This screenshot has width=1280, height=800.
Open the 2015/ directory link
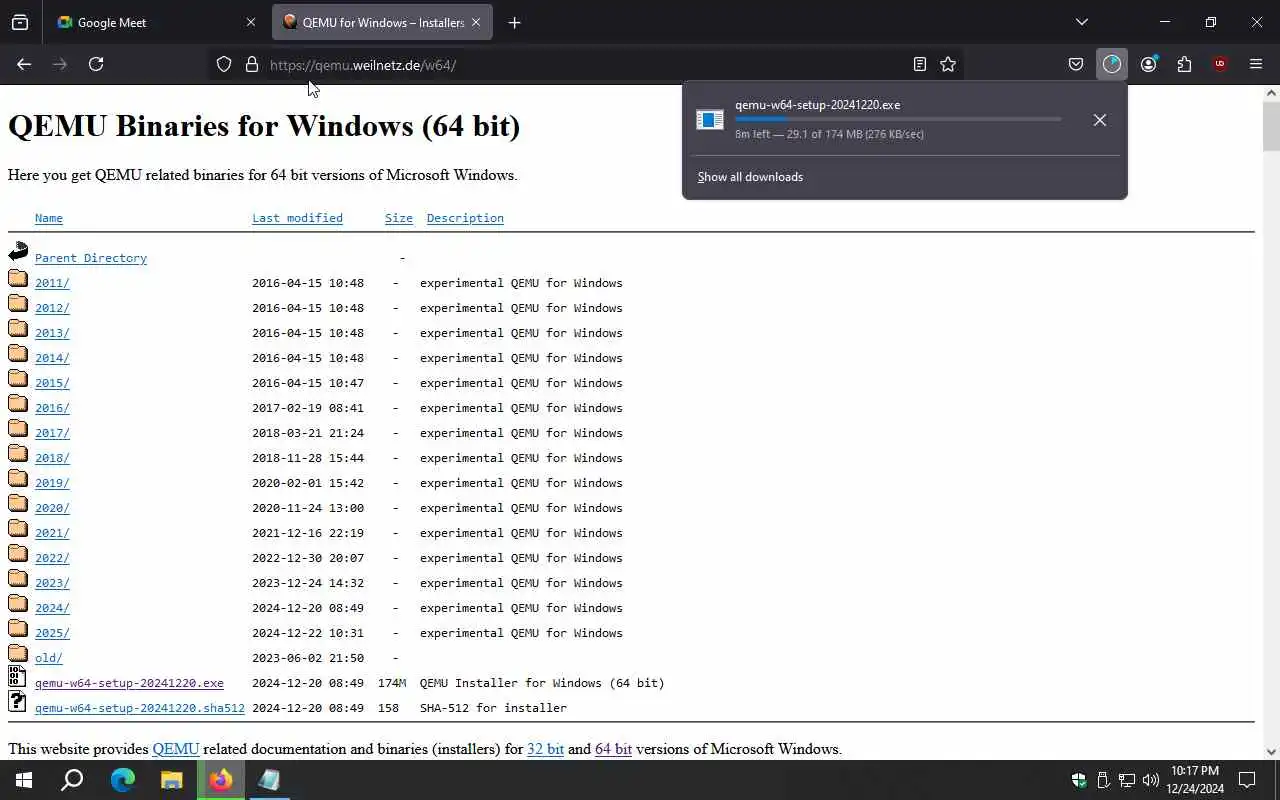pyautogui.click(x=52, y=383)
